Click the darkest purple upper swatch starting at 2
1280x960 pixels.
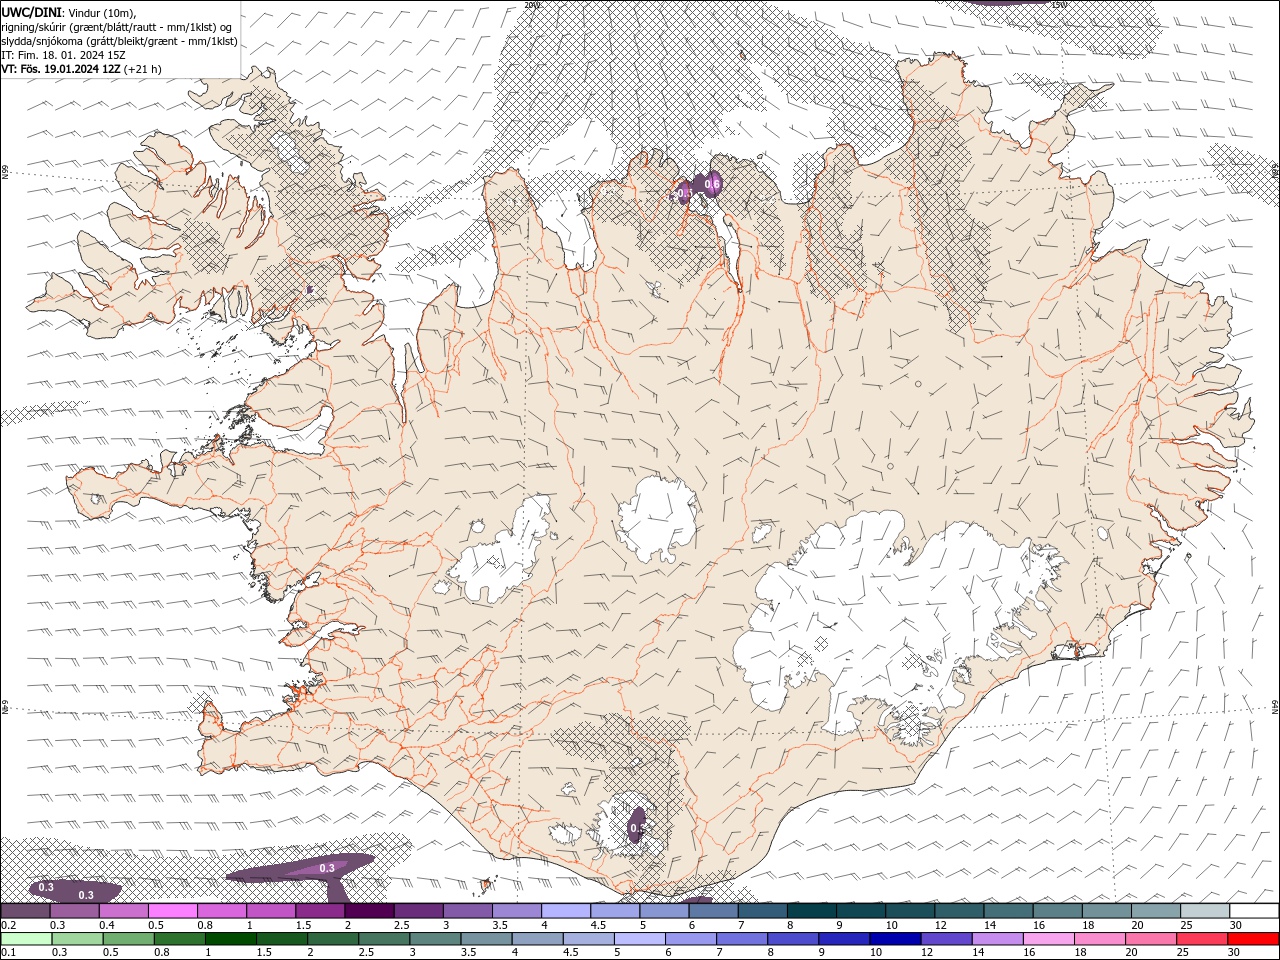[x=369, y=911]
